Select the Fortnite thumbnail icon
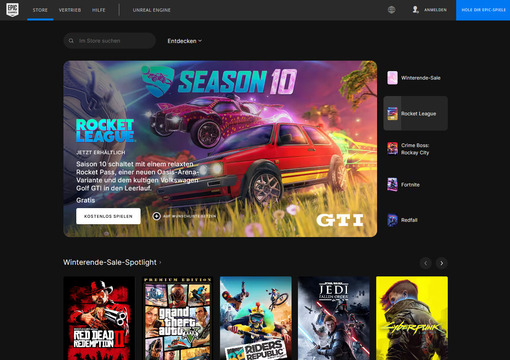The height and width of the screenshot is (360, 510). click(x=392, y=184)
